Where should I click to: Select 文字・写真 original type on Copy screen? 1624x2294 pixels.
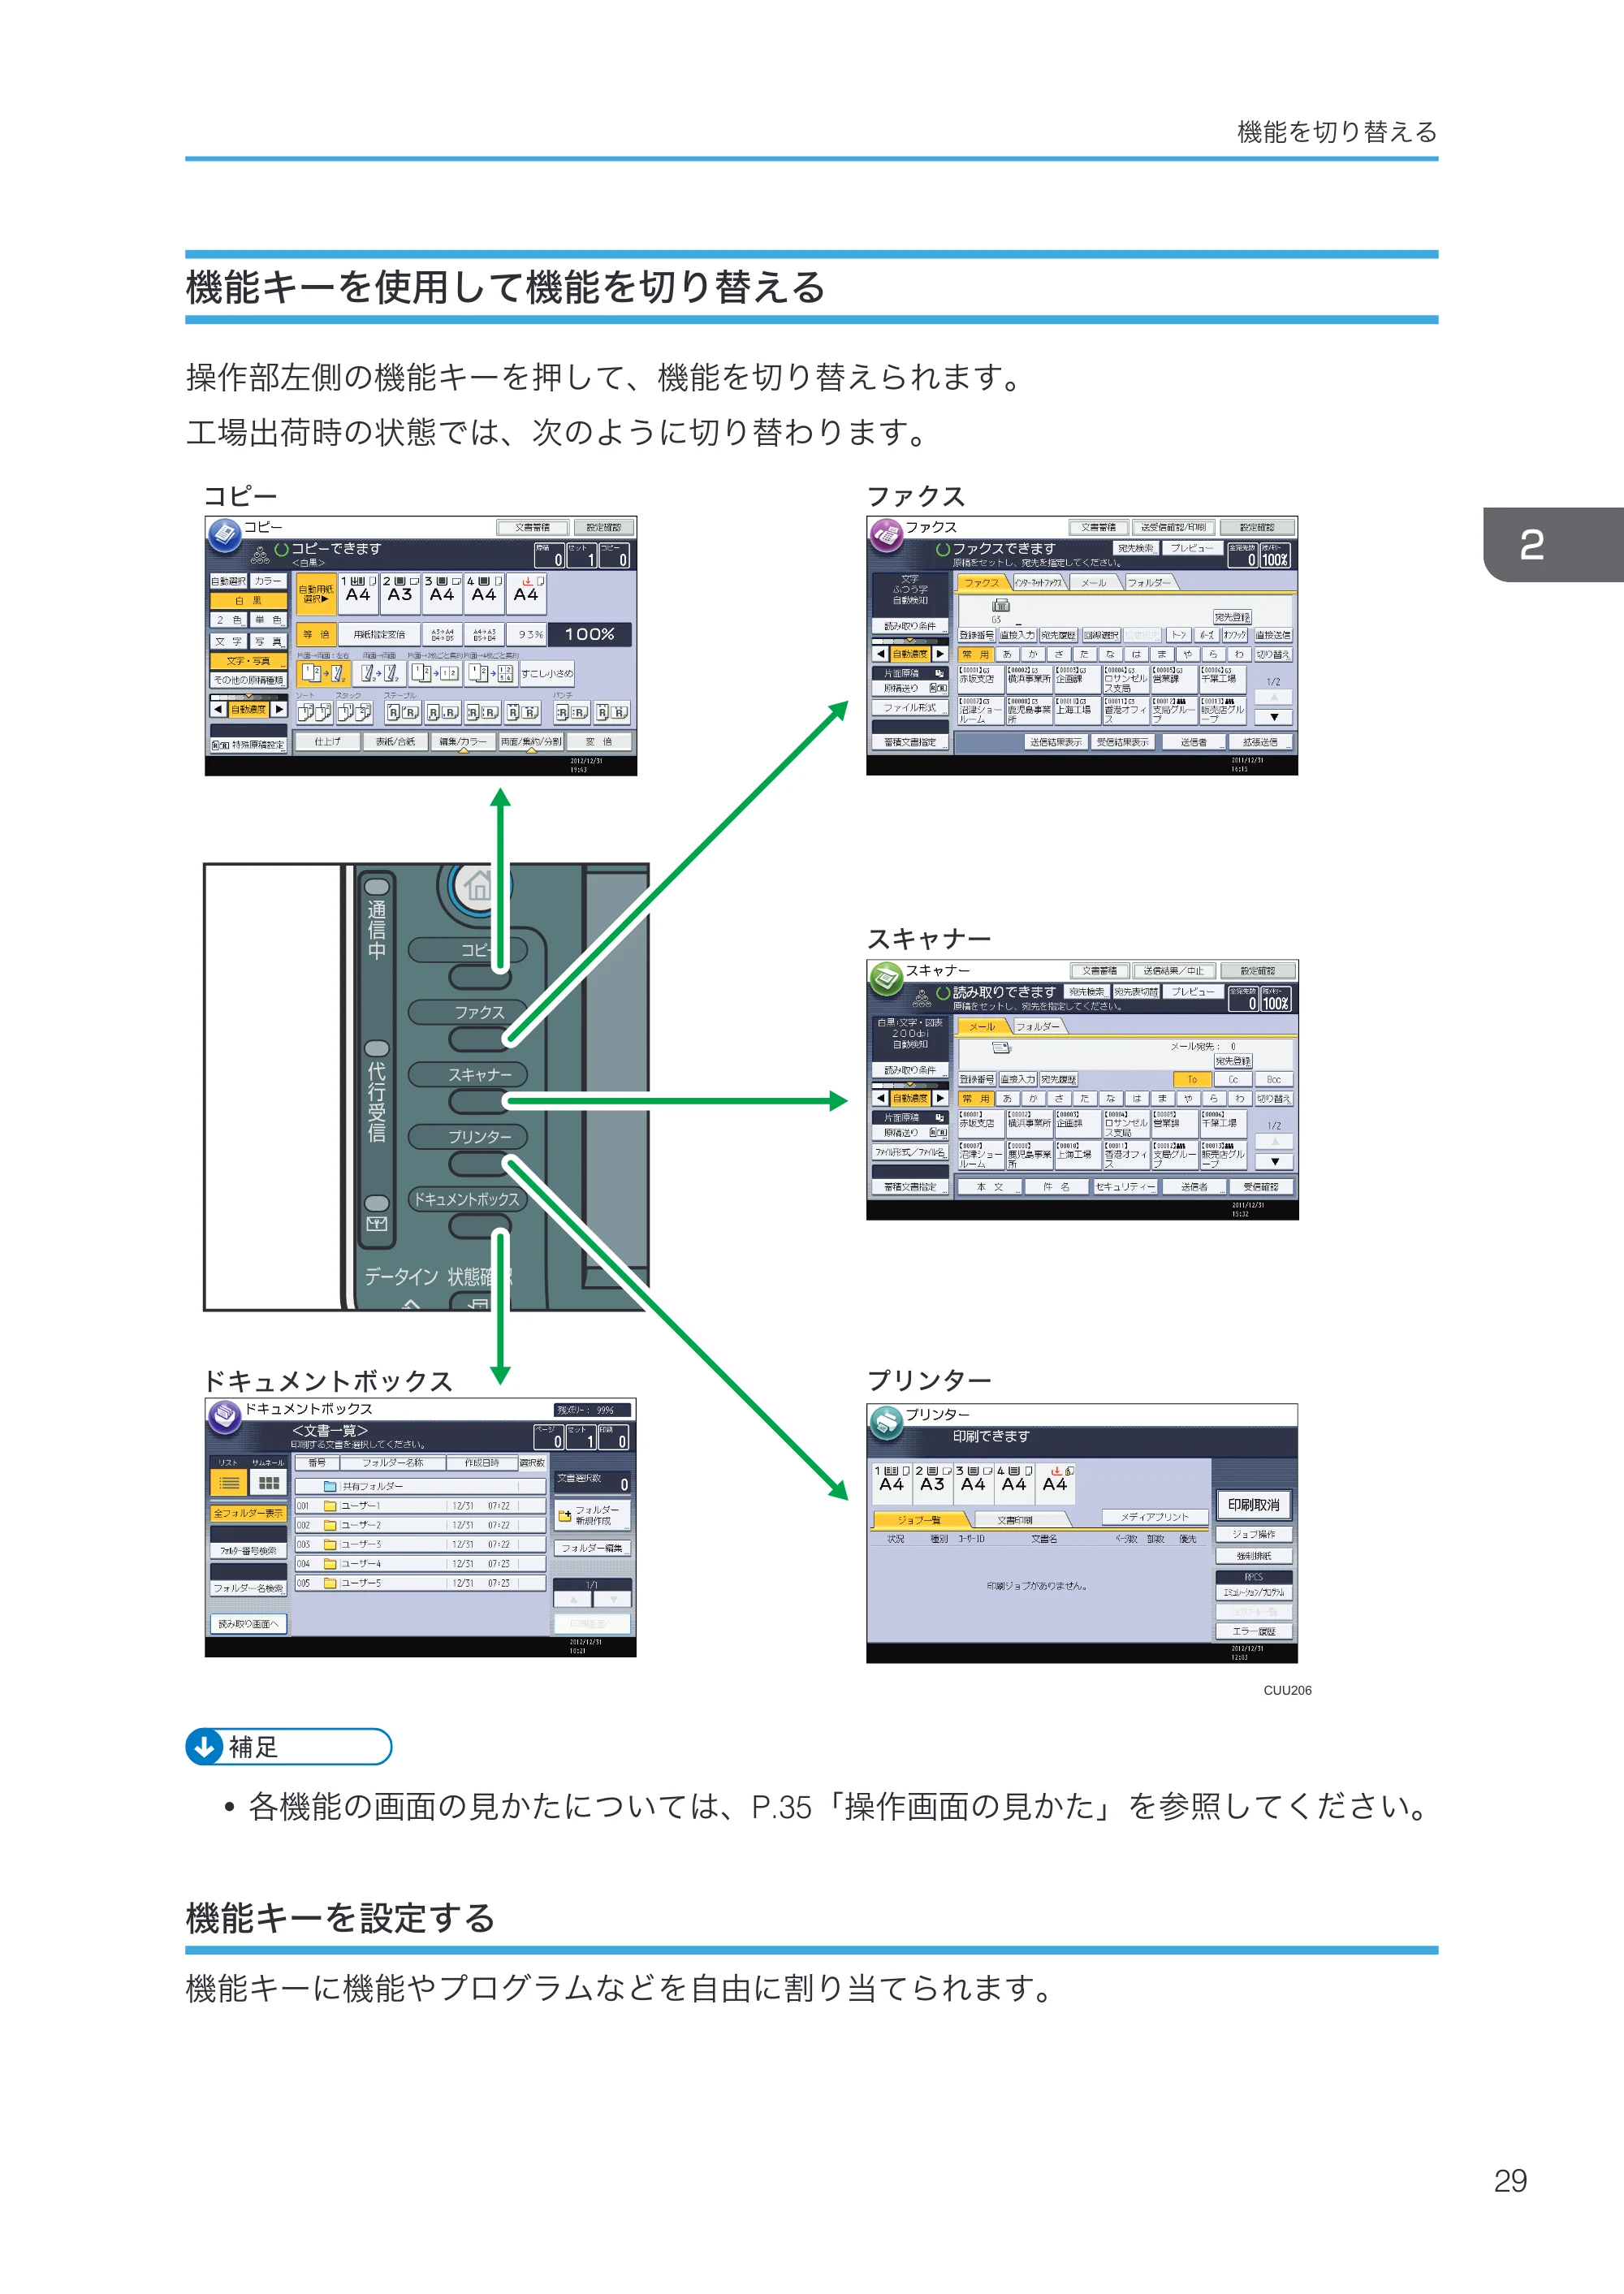click(248, 660)
